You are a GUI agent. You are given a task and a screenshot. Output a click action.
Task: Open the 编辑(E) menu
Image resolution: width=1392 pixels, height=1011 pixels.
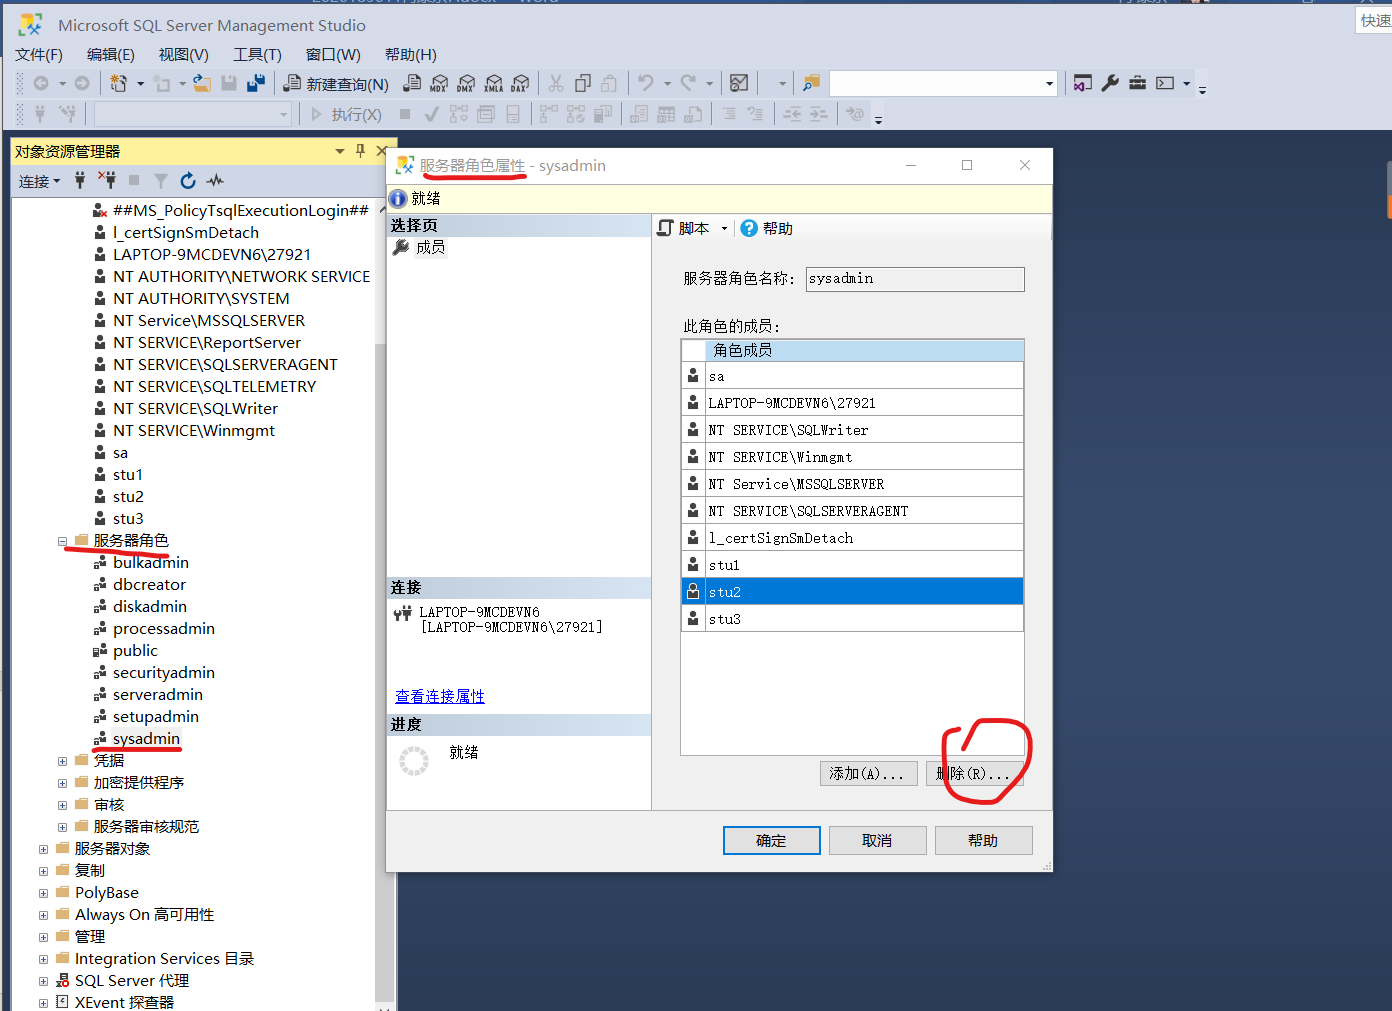pyautogui.click(x=110, y=55)
